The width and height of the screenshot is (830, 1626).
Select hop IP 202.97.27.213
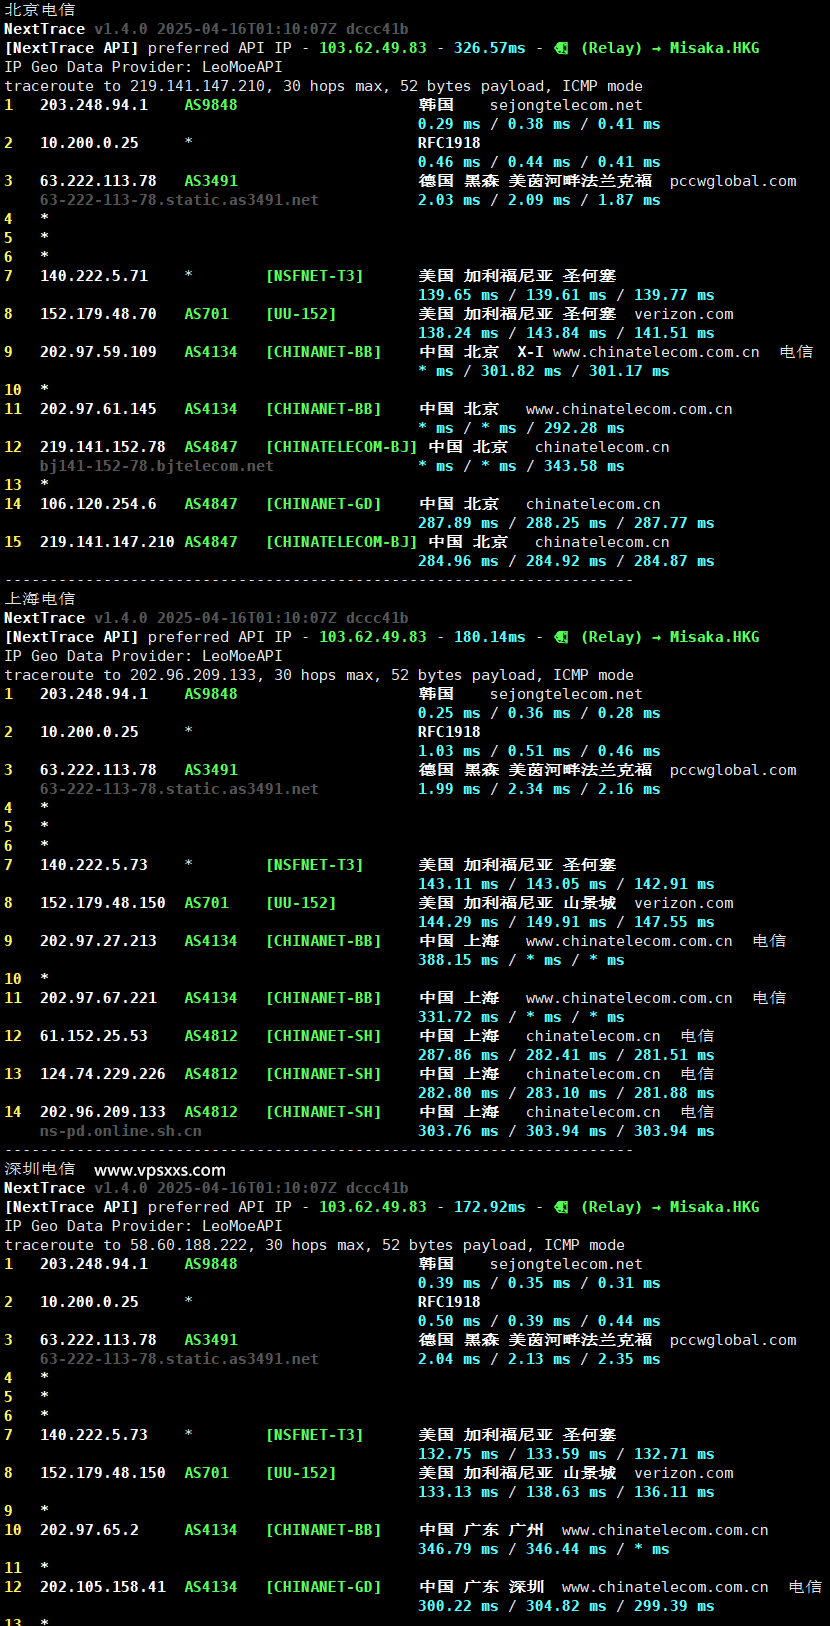[98, 941]
